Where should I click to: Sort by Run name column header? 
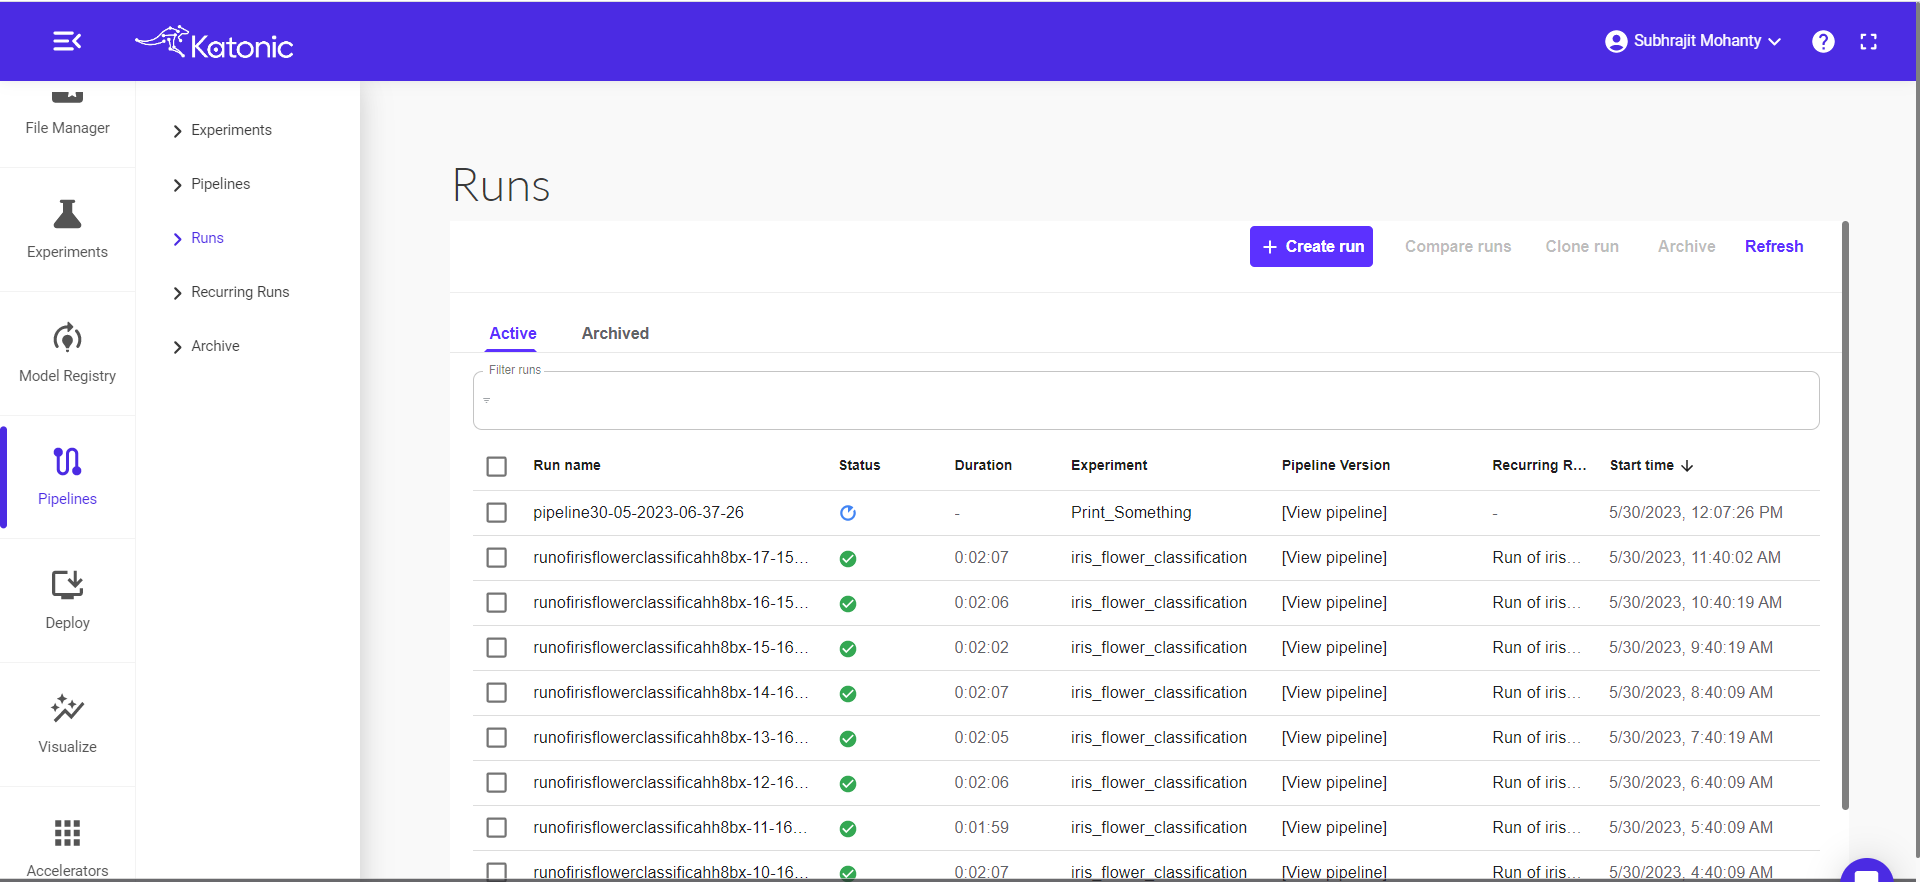[x=567, y=465]
